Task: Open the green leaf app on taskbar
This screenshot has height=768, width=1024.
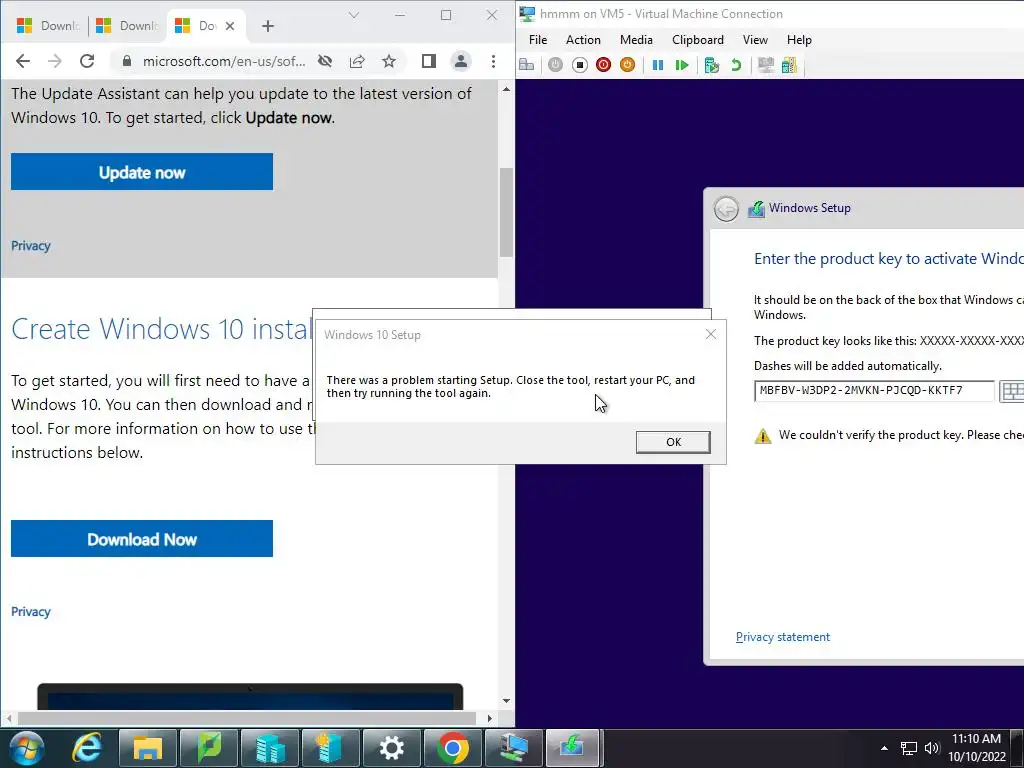Action: [209, 748]
